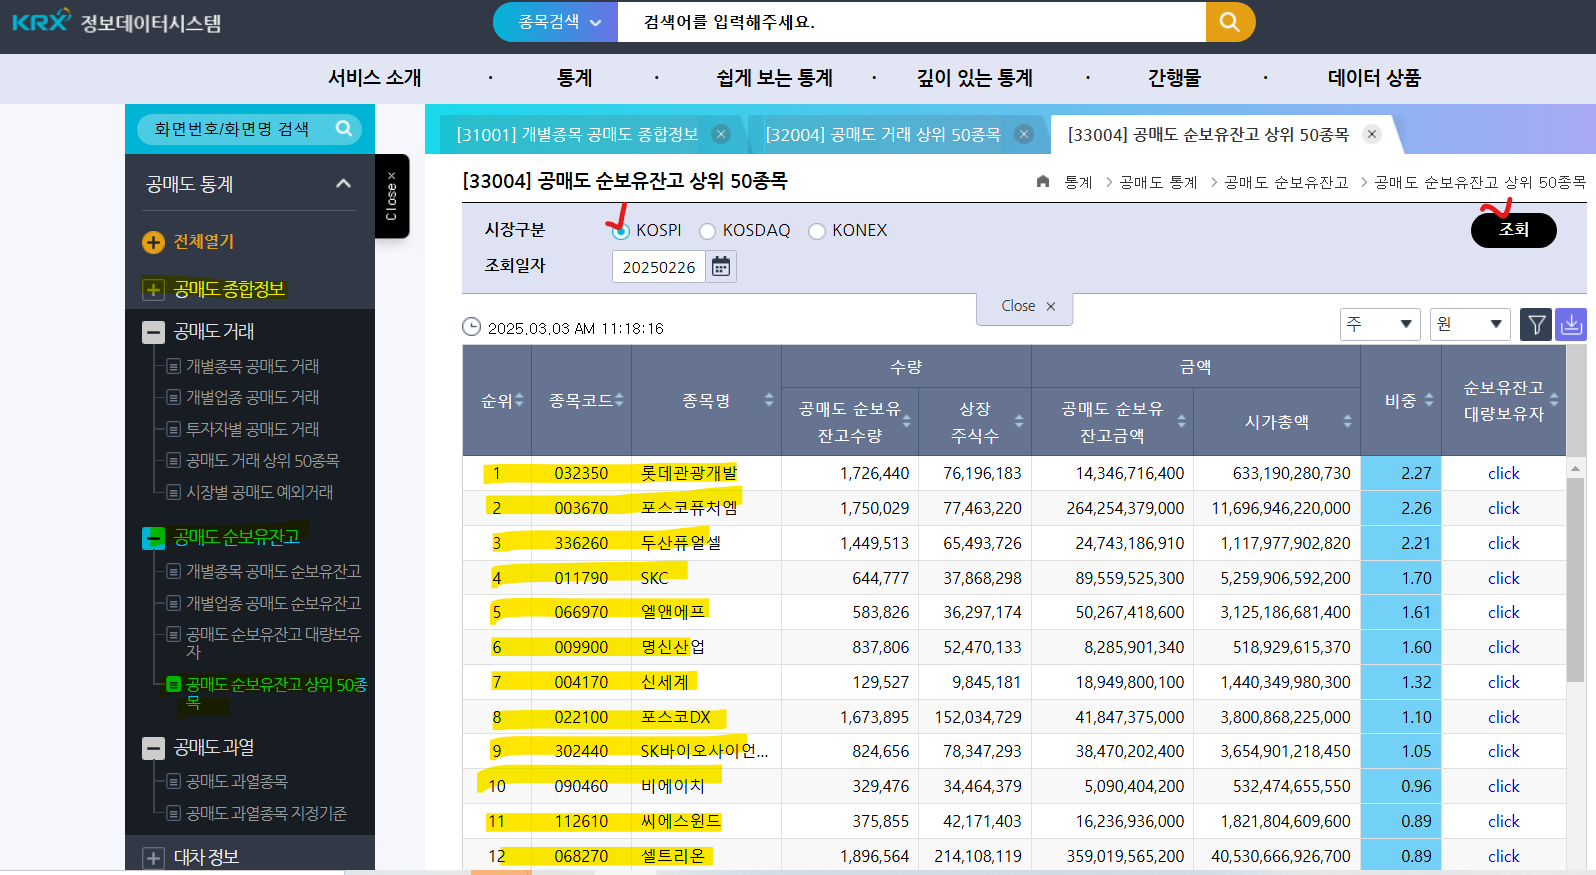
Task: Click the Close X panel toggle
Action: coord(1025,306)
